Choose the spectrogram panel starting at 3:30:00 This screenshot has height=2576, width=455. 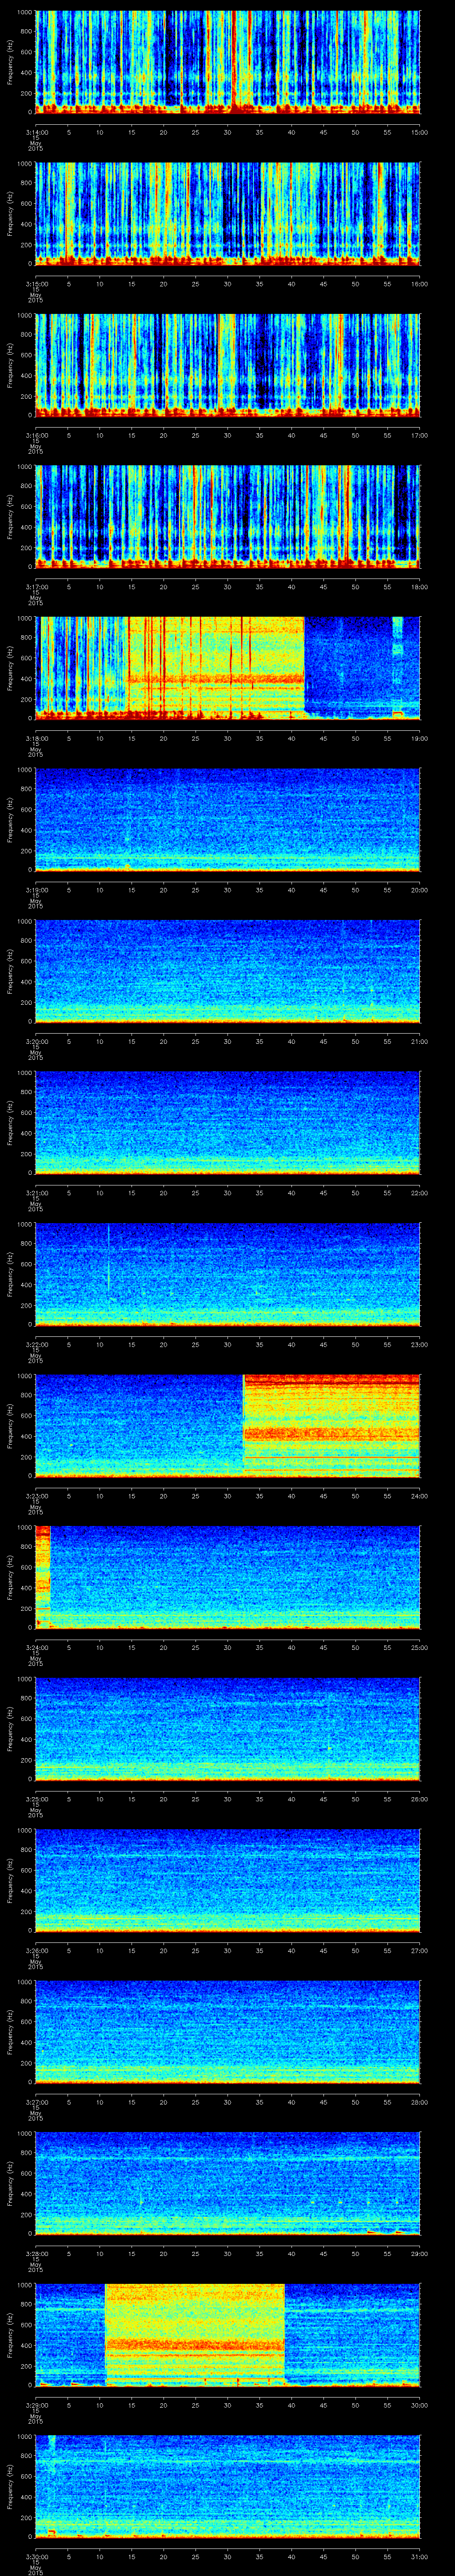[x=228, y=2486]
